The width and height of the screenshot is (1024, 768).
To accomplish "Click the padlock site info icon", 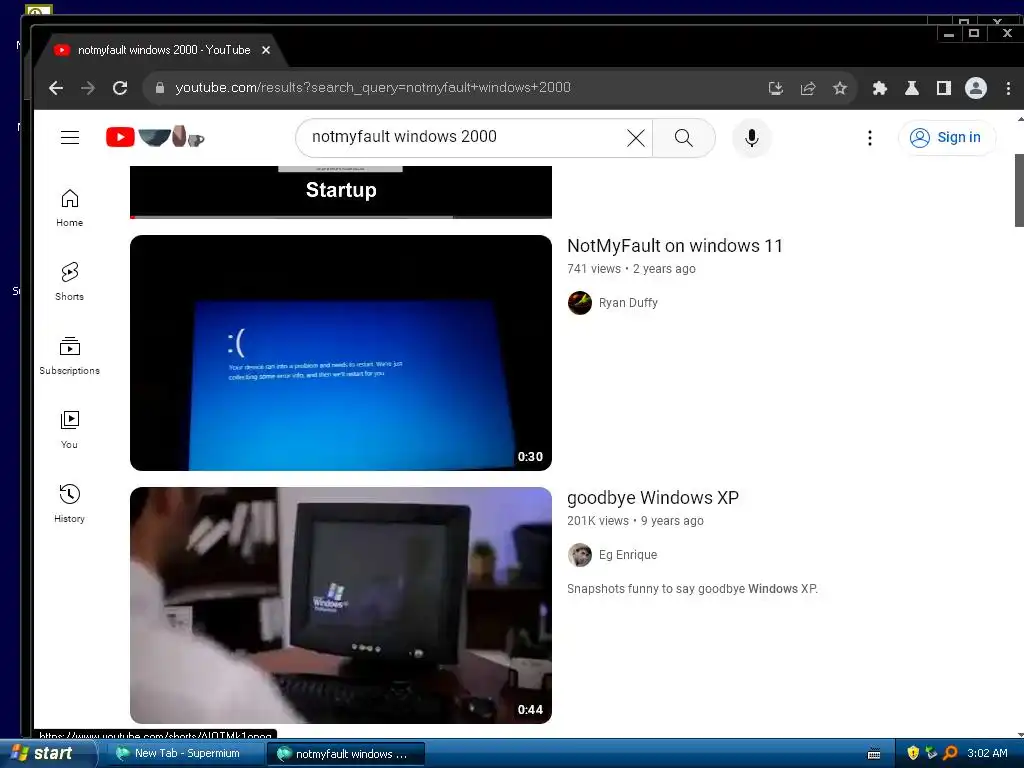I will 160,88.
